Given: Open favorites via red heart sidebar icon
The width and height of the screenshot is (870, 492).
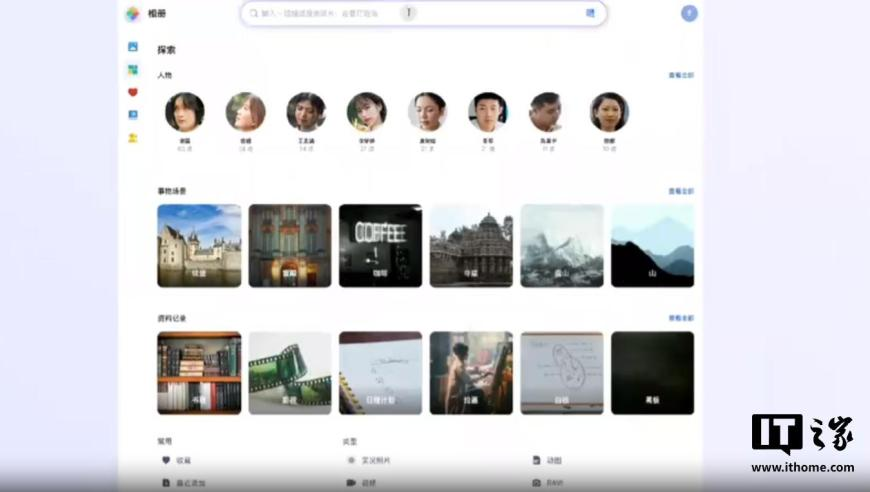Looking at the screenshot, I should click(x=133, y=92).
